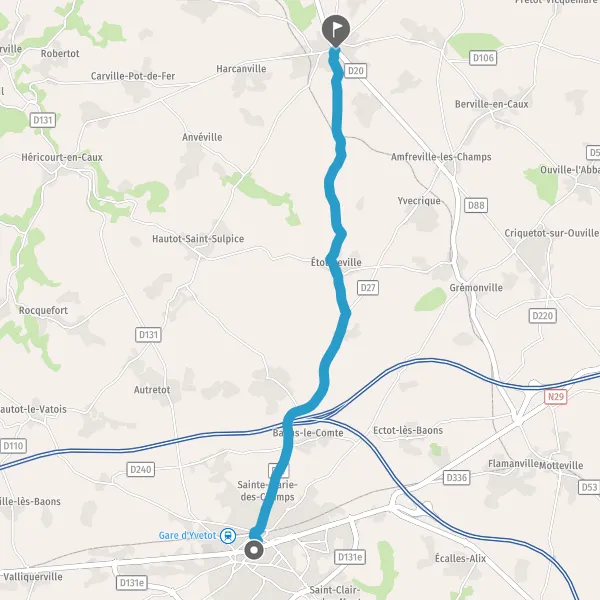
Task: Click the D240 road shield
Action: click(x=141, y=470)
